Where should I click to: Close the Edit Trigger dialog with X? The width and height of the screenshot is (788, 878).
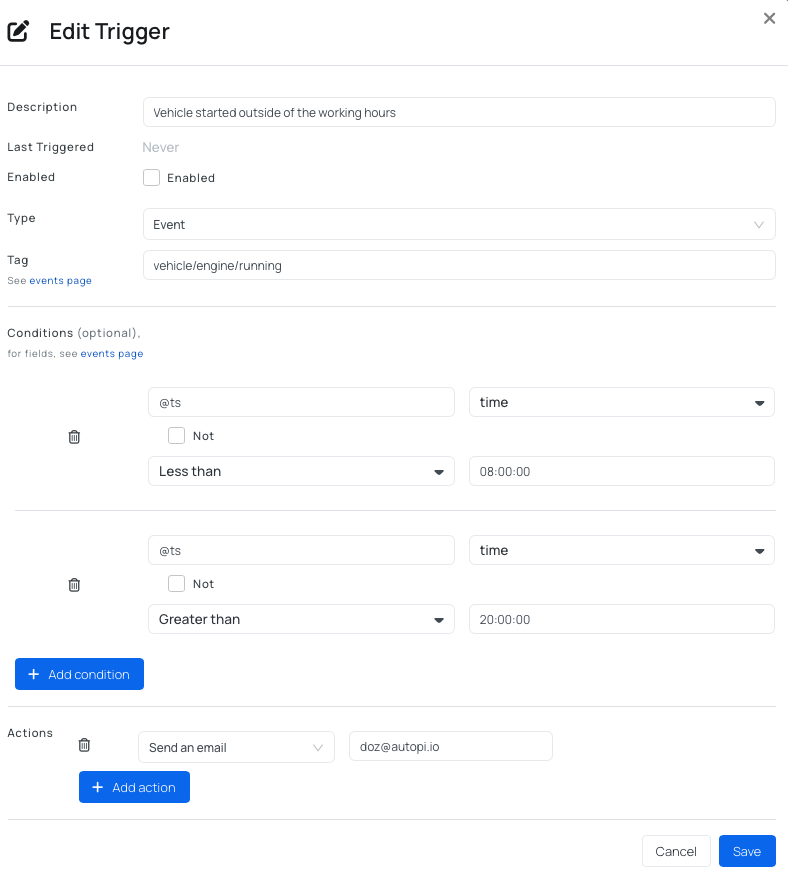(x=769, y=18)
